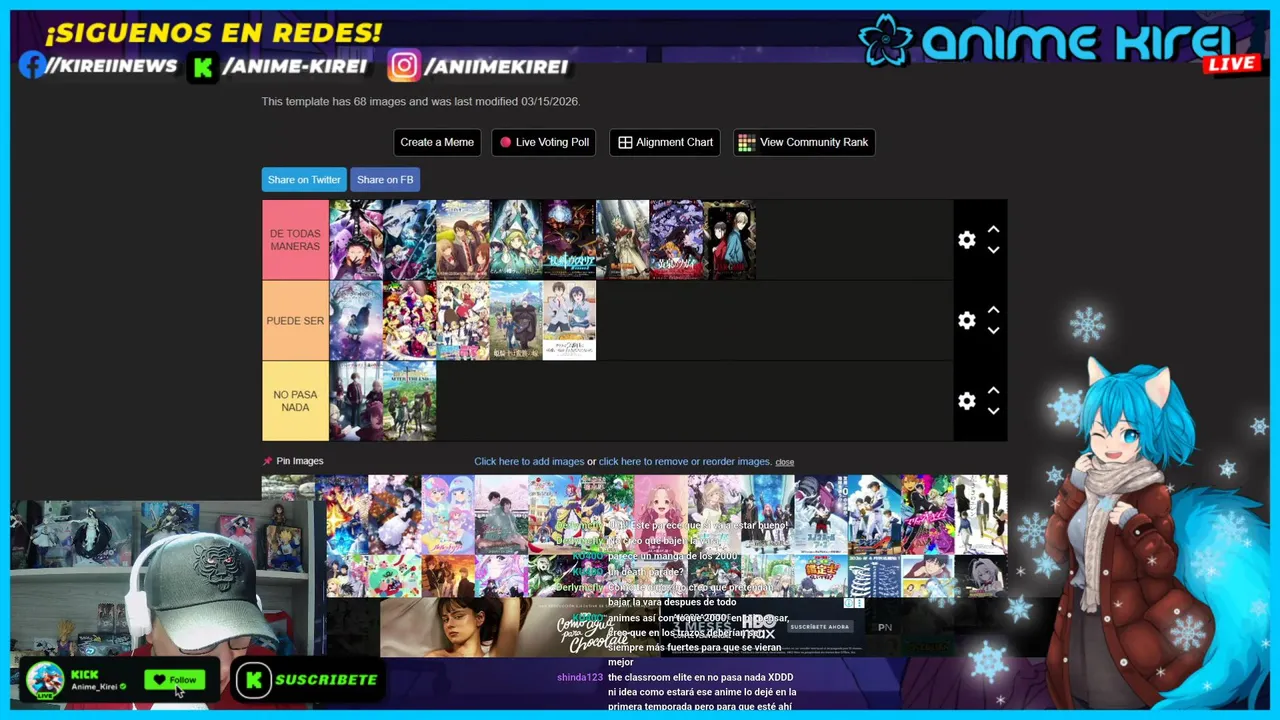Select white poster with couple and food bowl
This screenshot has width=1280, height=720.
569,320
